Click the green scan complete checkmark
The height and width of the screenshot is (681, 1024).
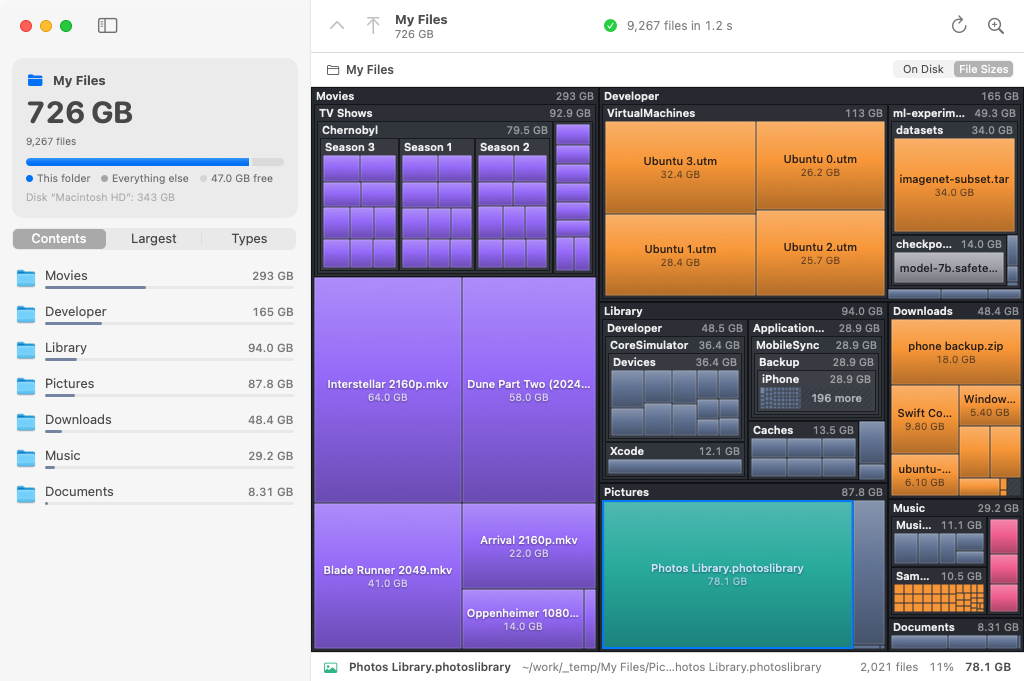click(x=611, y=25)
